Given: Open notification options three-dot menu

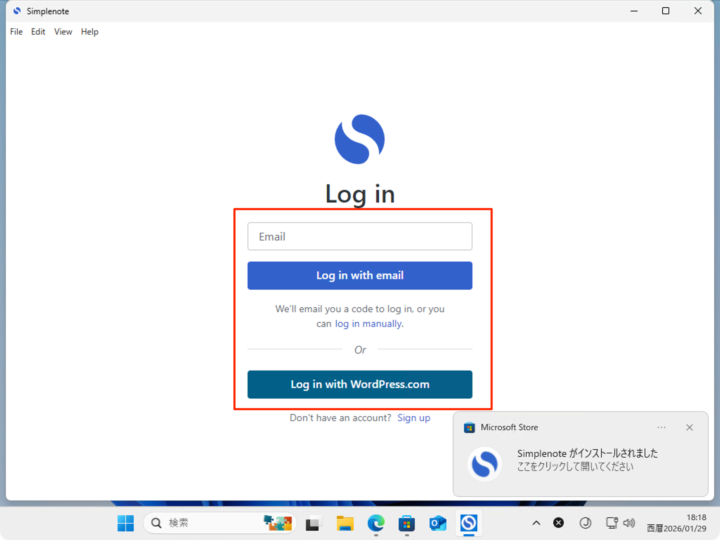Looking at the screenshot, I should coord(661,427).
